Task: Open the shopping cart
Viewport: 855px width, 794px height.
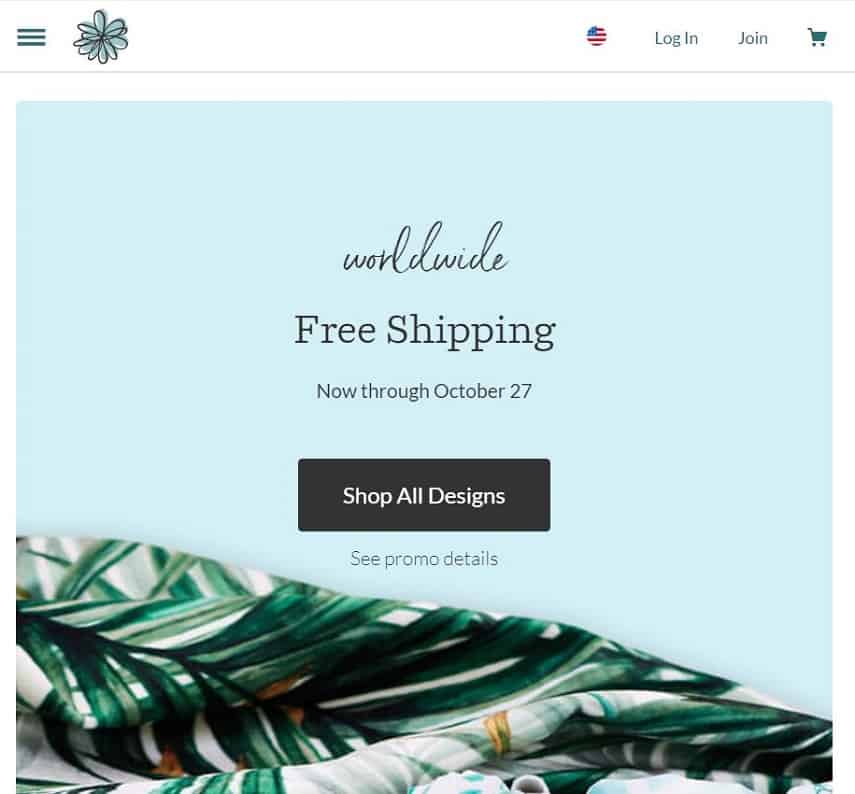Action: pyautogui.click(x=817, y=38)
